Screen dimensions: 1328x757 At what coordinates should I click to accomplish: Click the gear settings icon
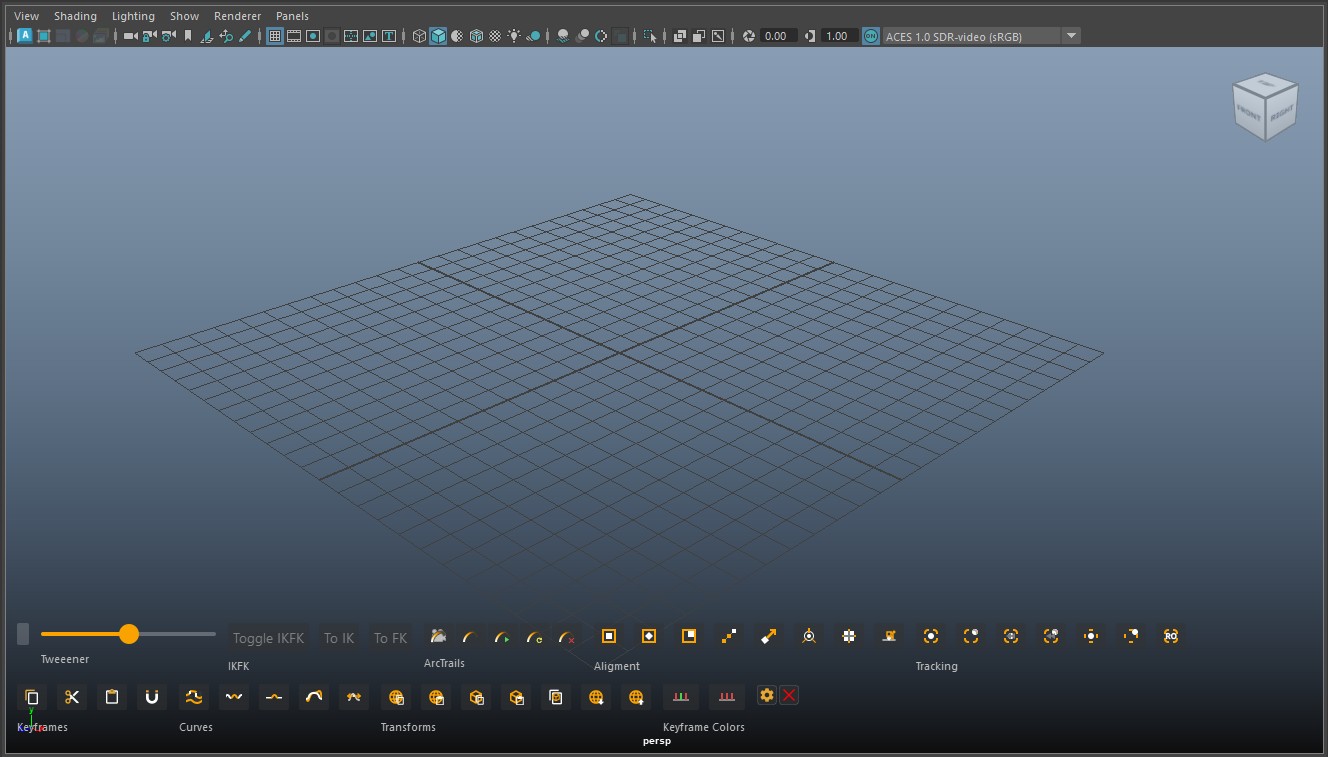pos(767,695)
